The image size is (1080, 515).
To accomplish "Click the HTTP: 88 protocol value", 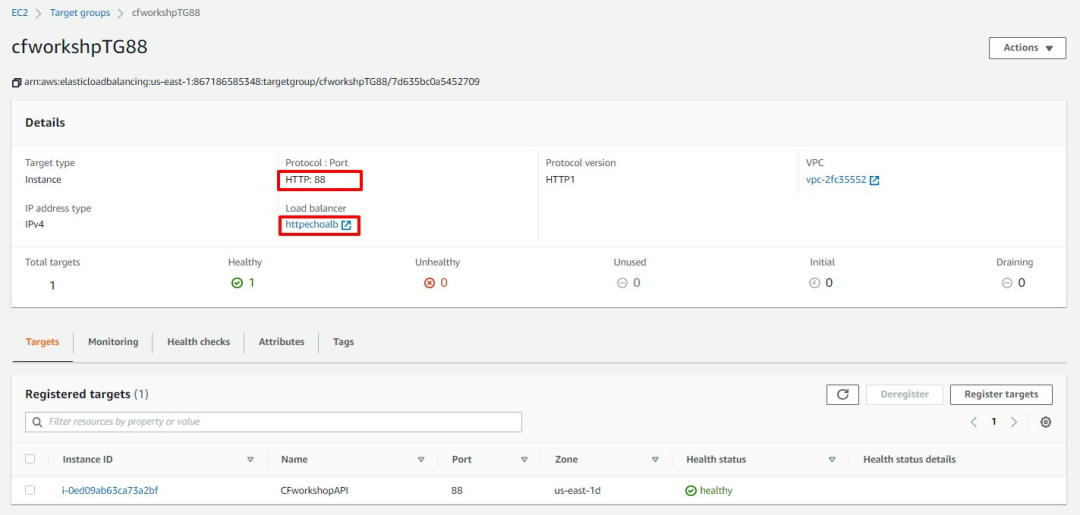I will pos(305,180).
